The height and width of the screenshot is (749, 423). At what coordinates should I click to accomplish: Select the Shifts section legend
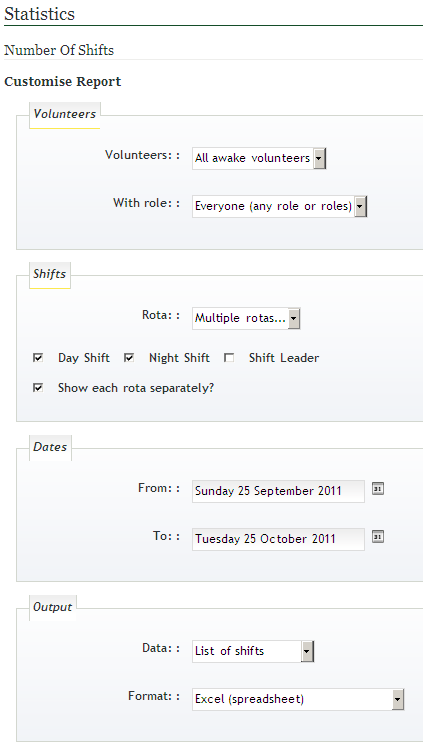point(50,275)
